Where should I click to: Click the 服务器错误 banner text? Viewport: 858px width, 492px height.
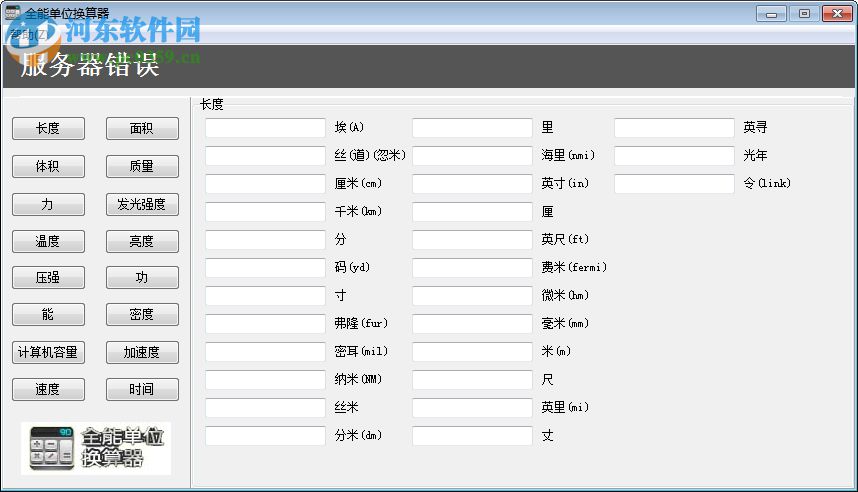pyautogui.click(x=90, y=65)
